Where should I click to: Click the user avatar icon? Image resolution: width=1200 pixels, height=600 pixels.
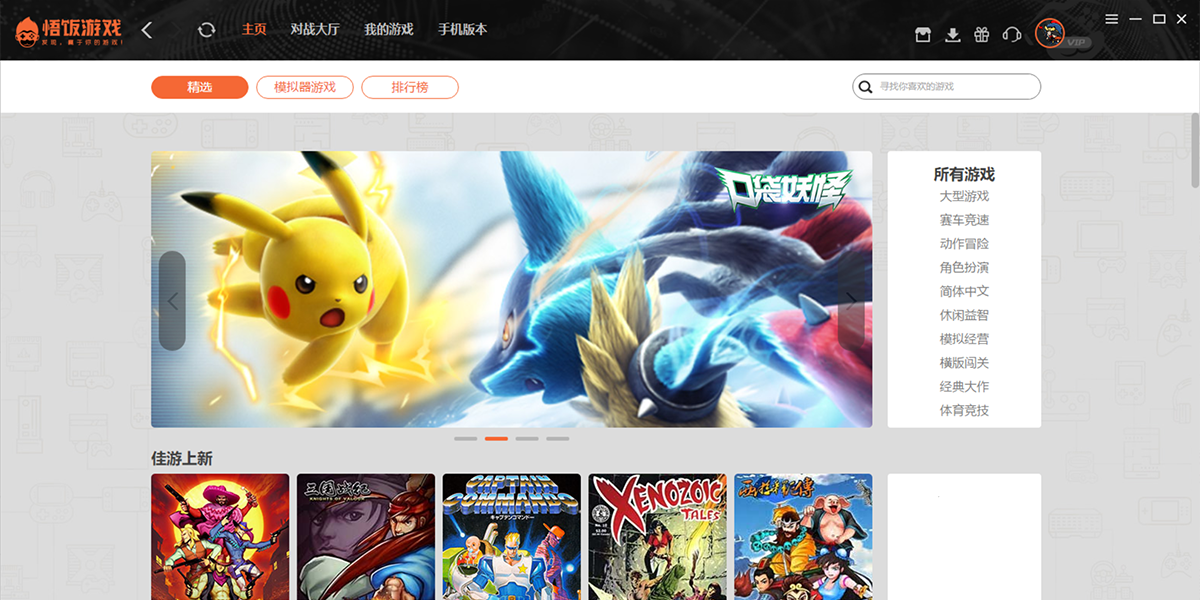click(1050, 34)
